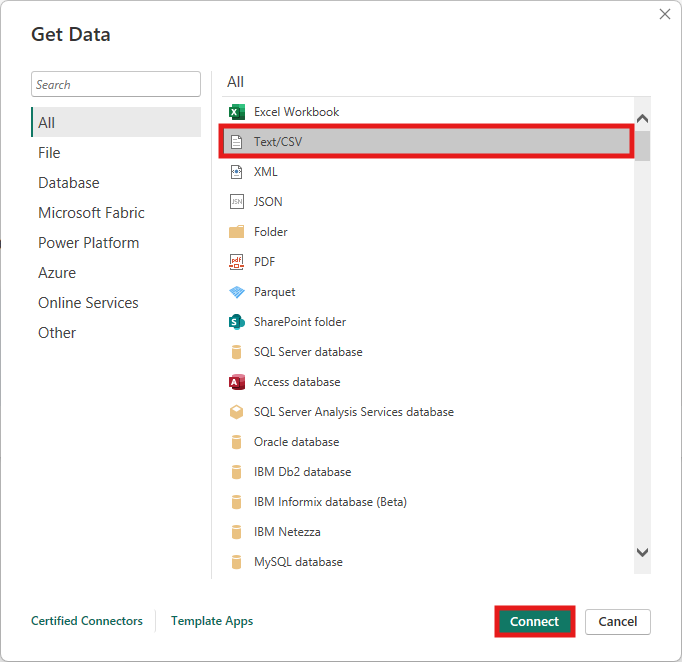
Task: Choose the Text/CSV label
Action: pos(278,142)
